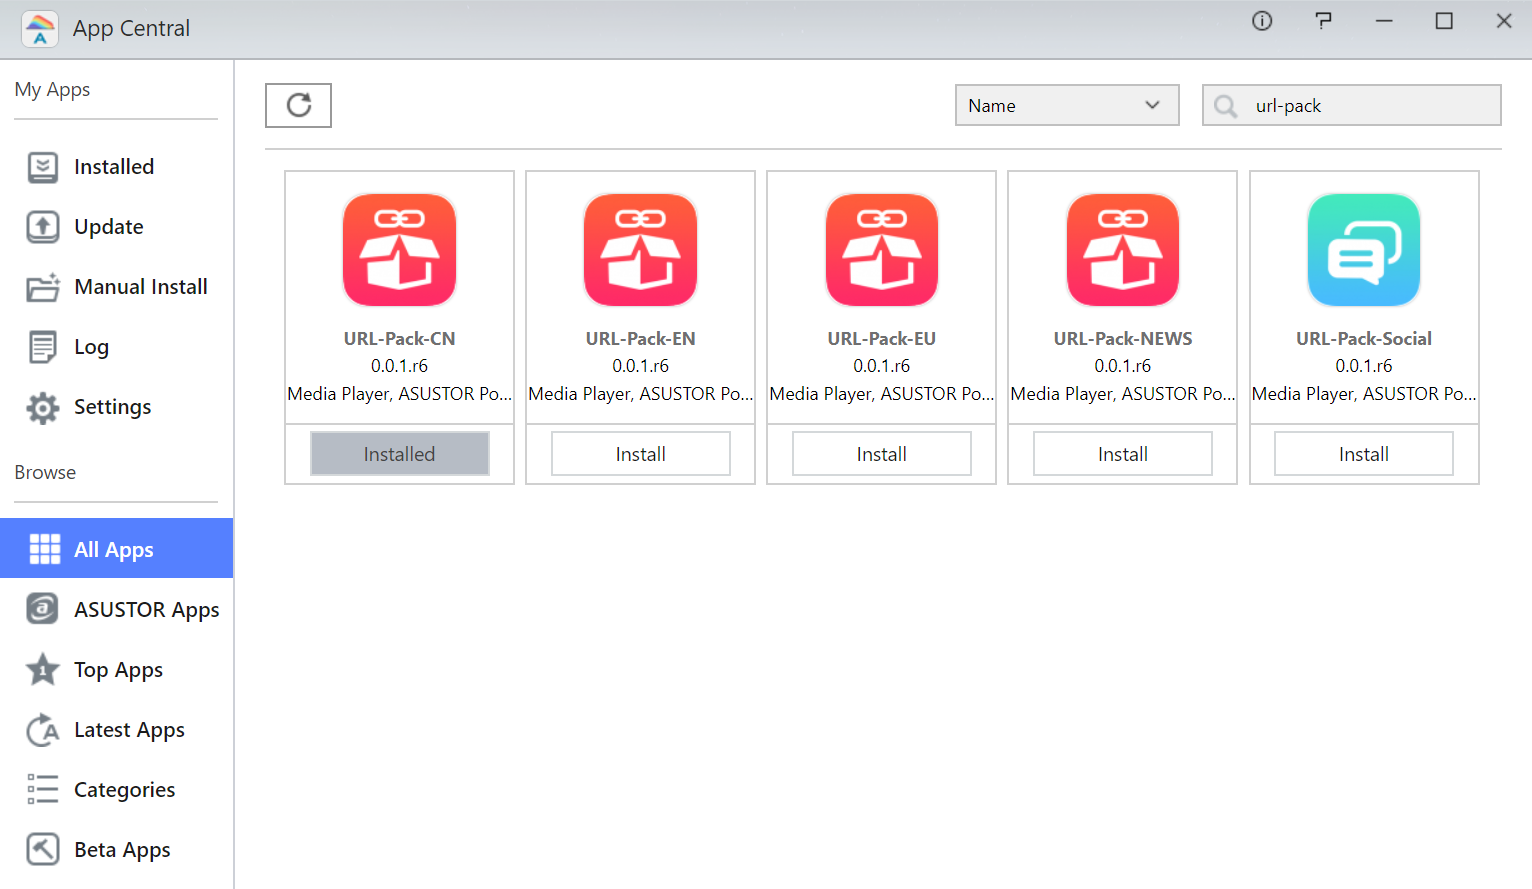
Task: Open the URL-Pack-EU app icon
Action: tap(881, 250)
